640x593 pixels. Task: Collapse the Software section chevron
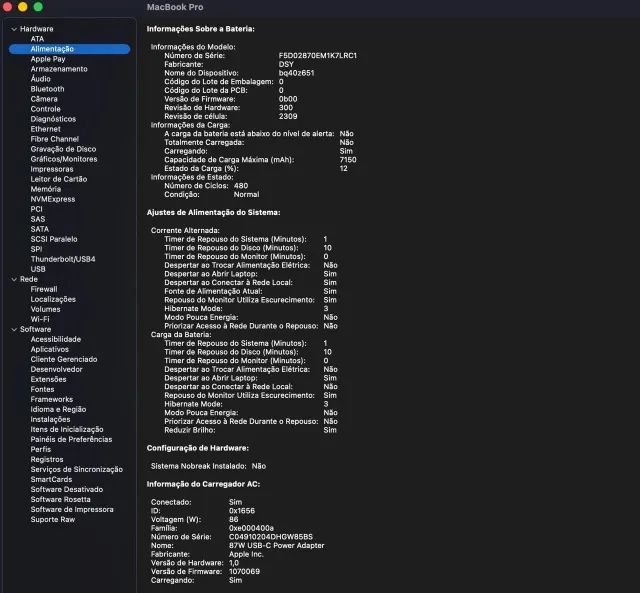[x=14, y=329]
